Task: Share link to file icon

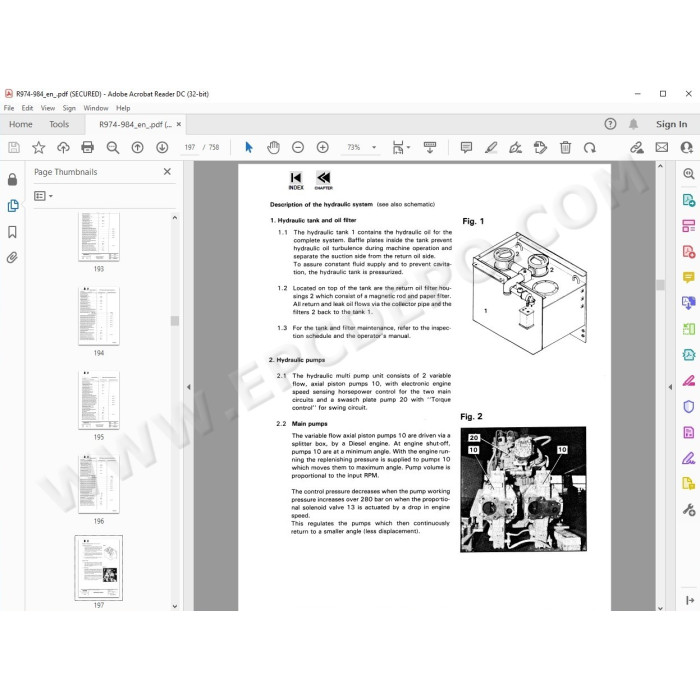Action: pos(637,147)
